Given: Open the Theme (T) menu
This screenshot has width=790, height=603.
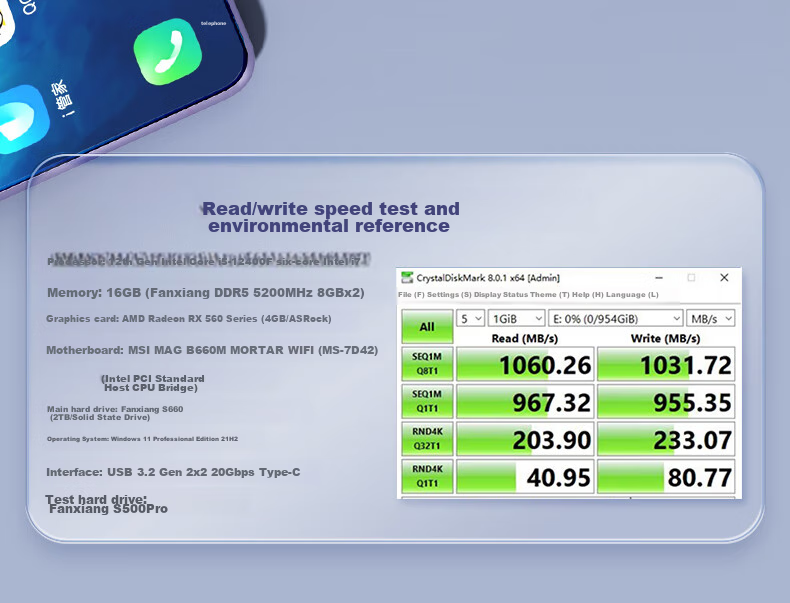Looking at the screenshot, I should click(x=549, y=295).
